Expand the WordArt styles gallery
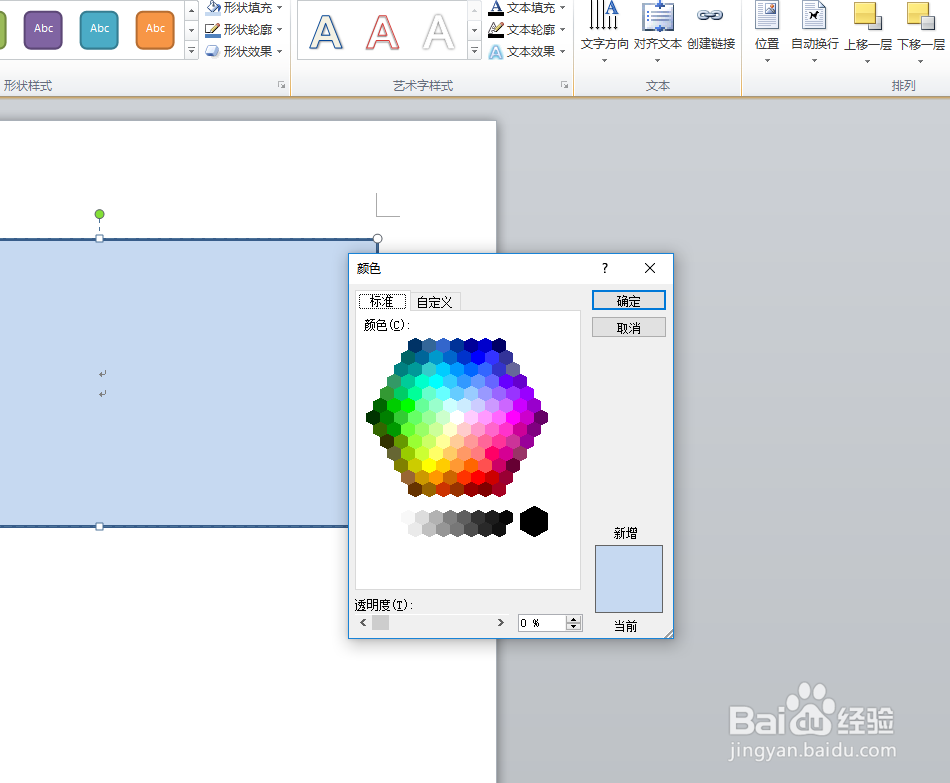Image resolution: width=950 pixels, height=783 pixels. tap(474, 51)
